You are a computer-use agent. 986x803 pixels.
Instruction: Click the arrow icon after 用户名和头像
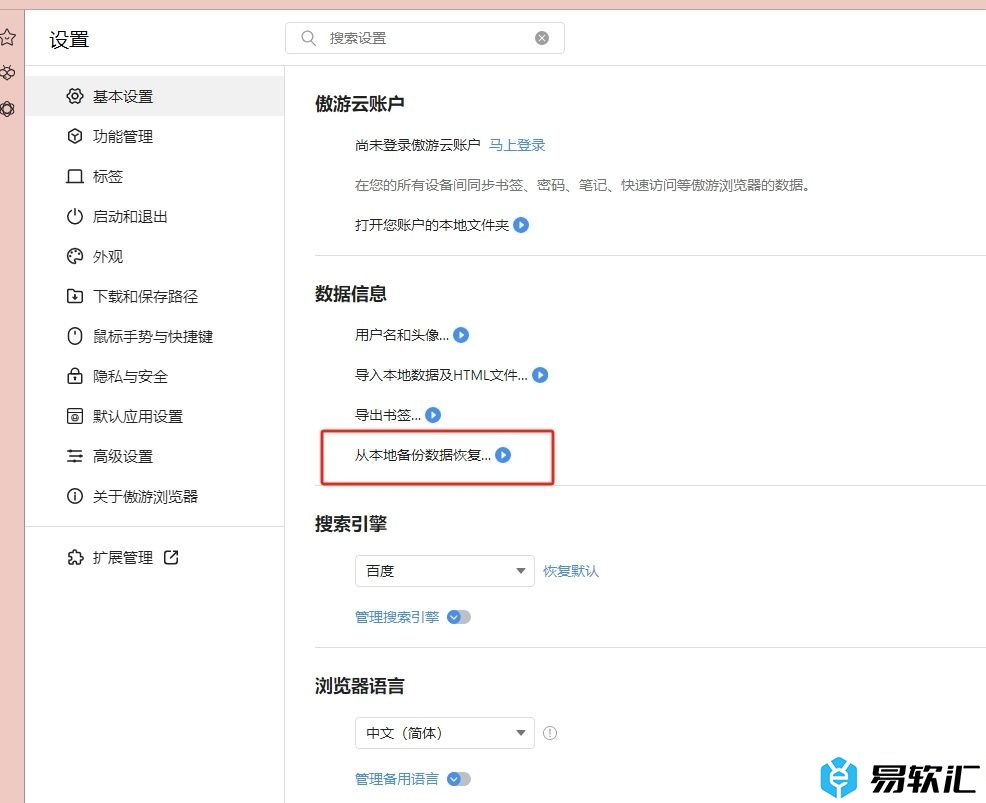461,335
